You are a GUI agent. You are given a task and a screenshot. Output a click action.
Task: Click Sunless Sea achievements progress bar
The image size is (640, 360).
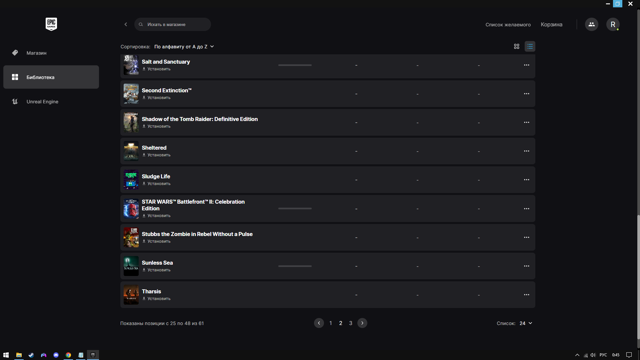295,266
